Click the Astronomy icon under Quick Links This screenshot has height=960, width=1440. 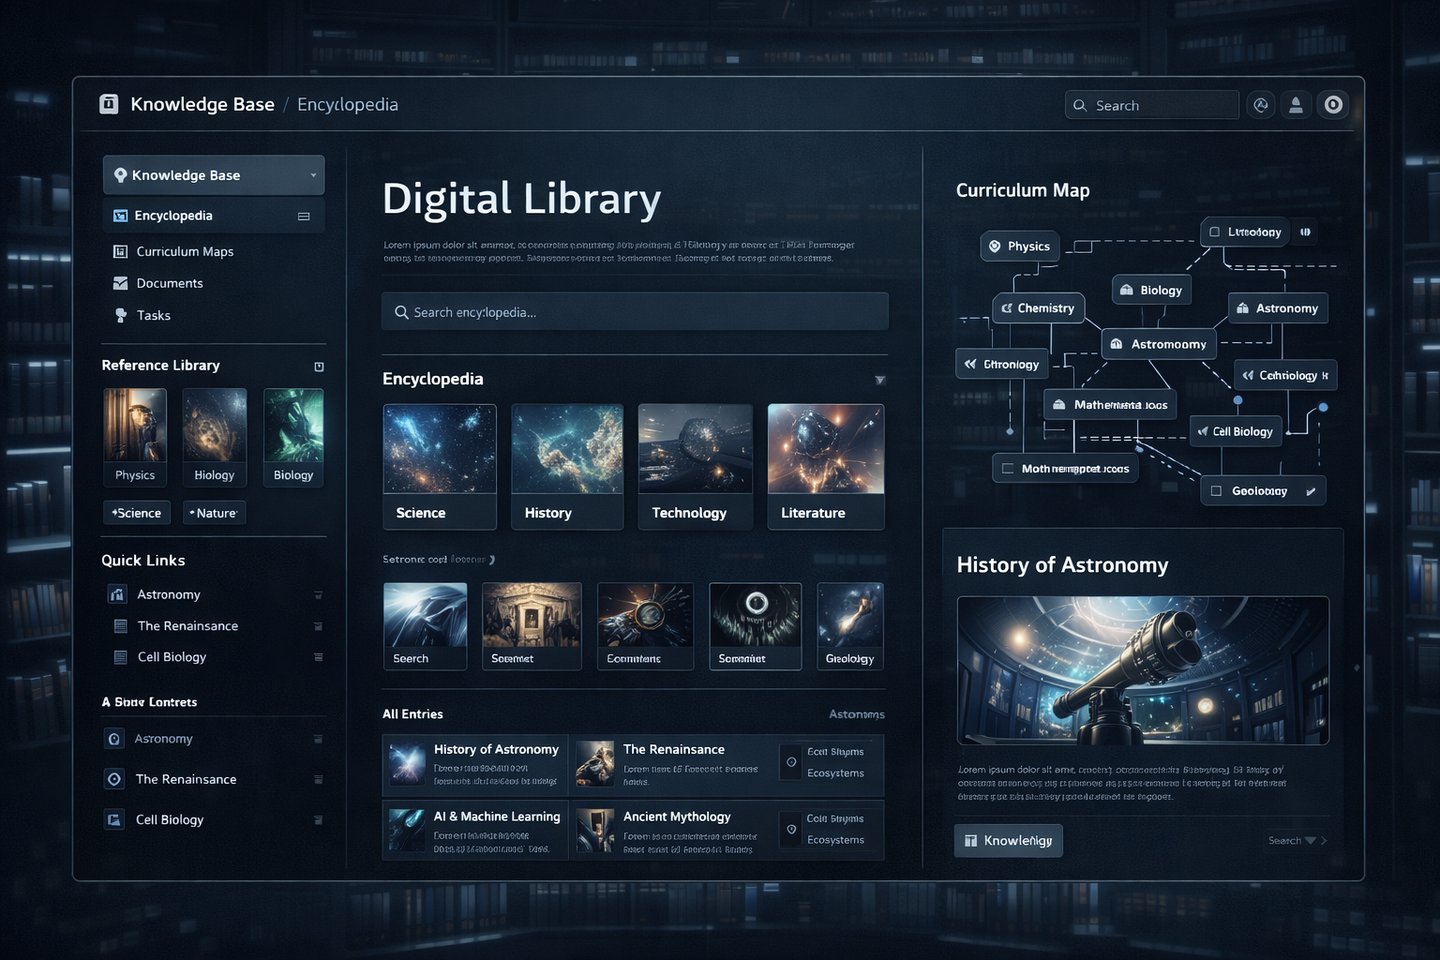(117, 595)
